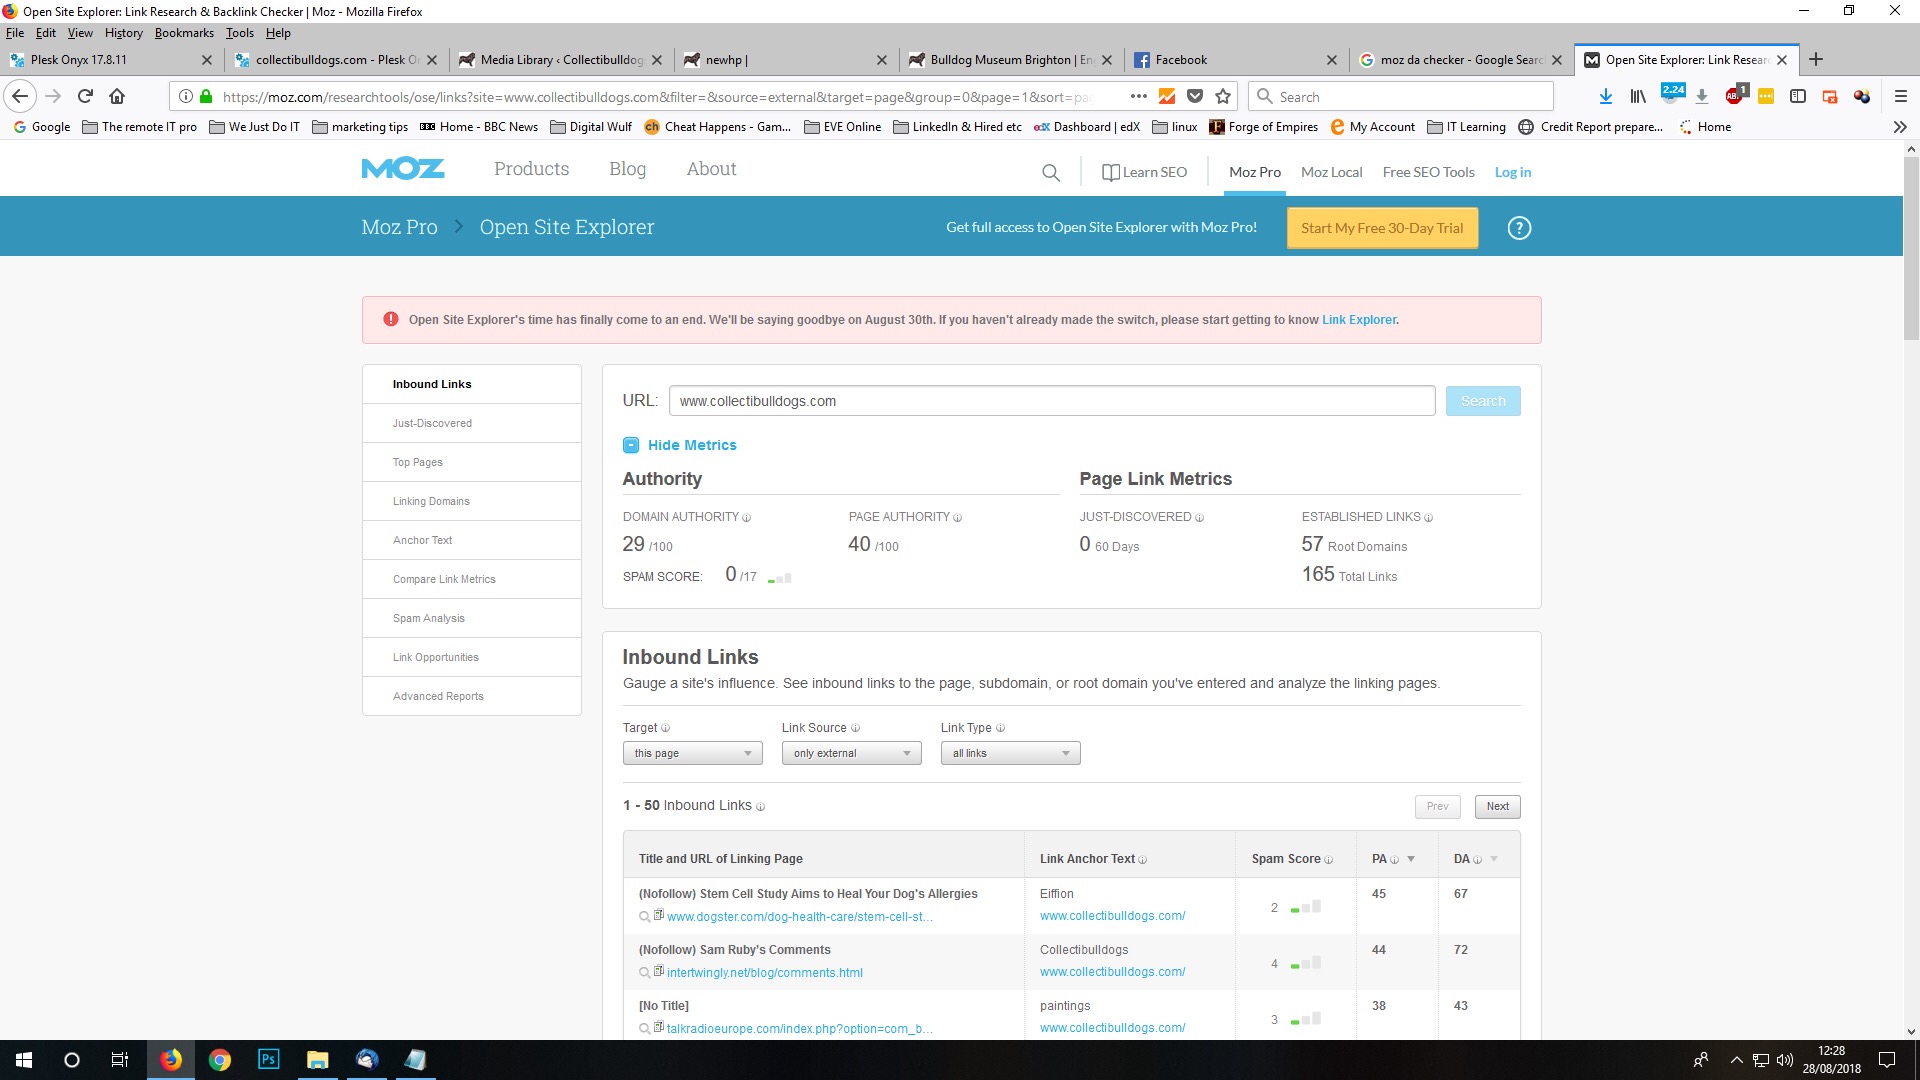Open Link Type dropdown 'all links'
This screenshot has width=1920, height=1080.
1010,753
